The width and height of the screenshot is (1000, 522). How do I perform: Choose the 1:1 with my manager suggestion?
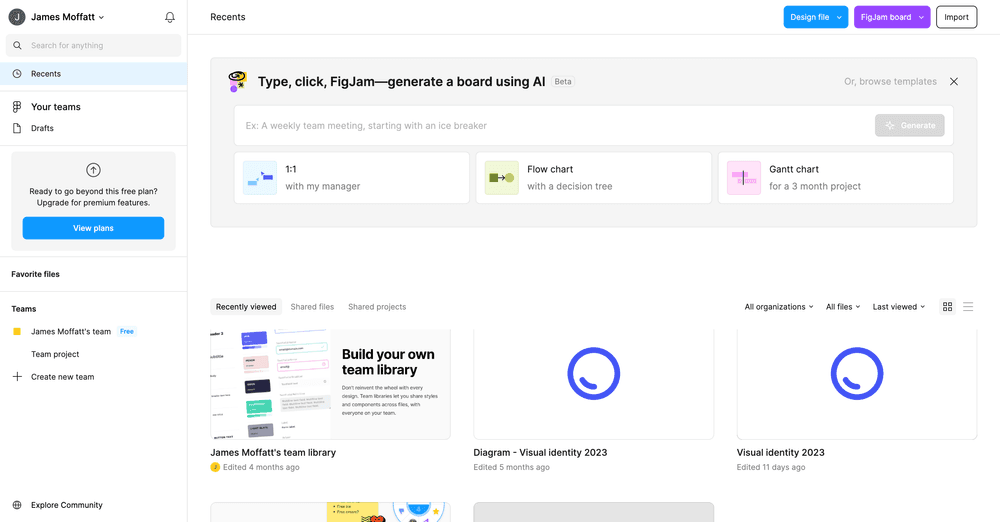click(x=351, y=177)
